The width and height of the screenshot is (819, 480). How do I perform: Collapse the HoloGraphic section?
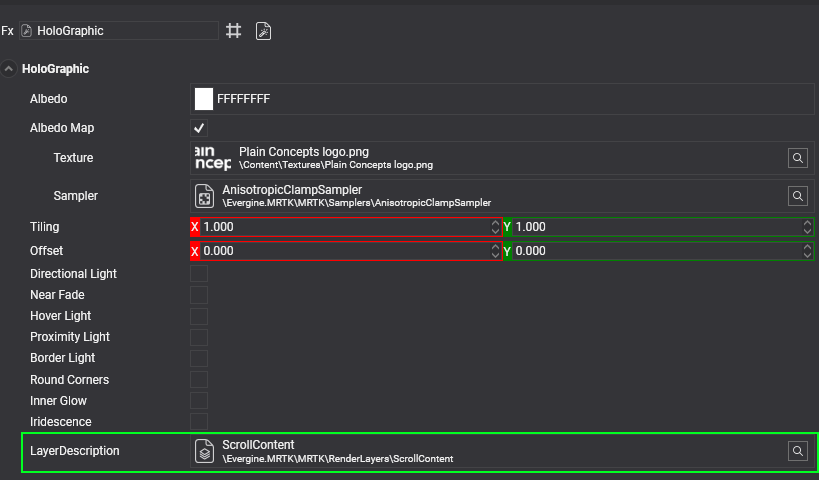click(9, 69)
